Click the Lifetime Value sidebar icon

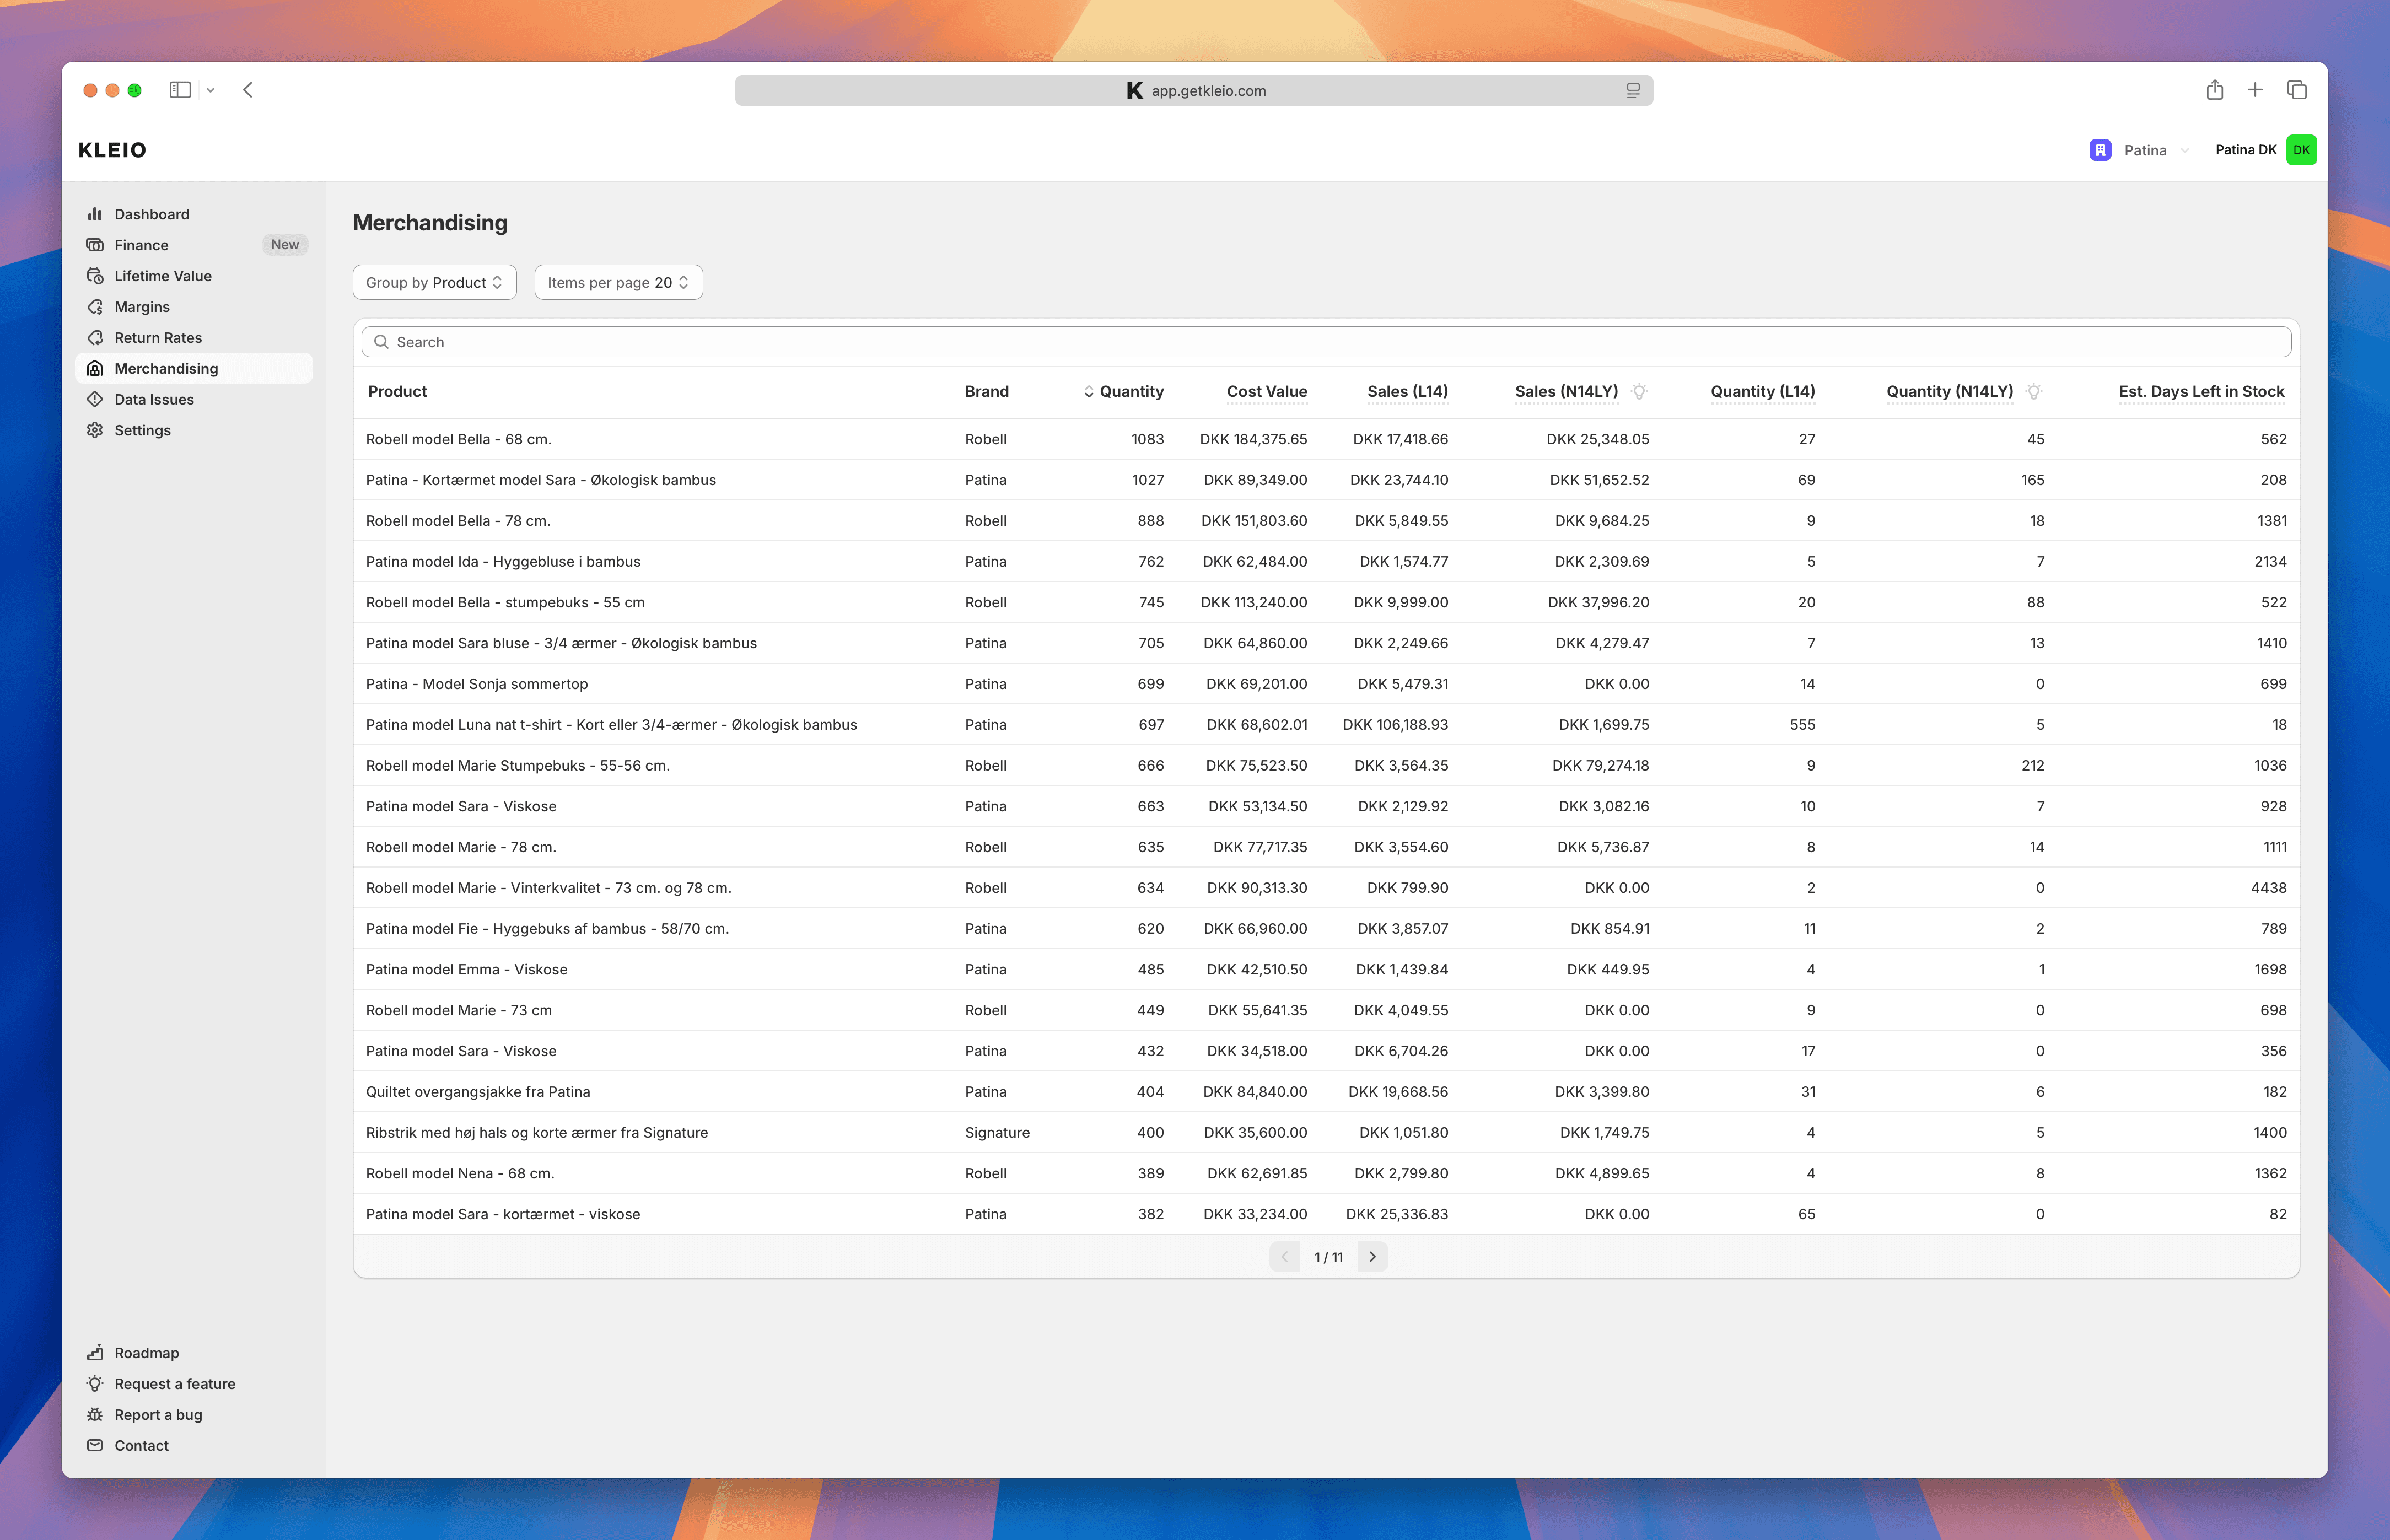[95, 276]
